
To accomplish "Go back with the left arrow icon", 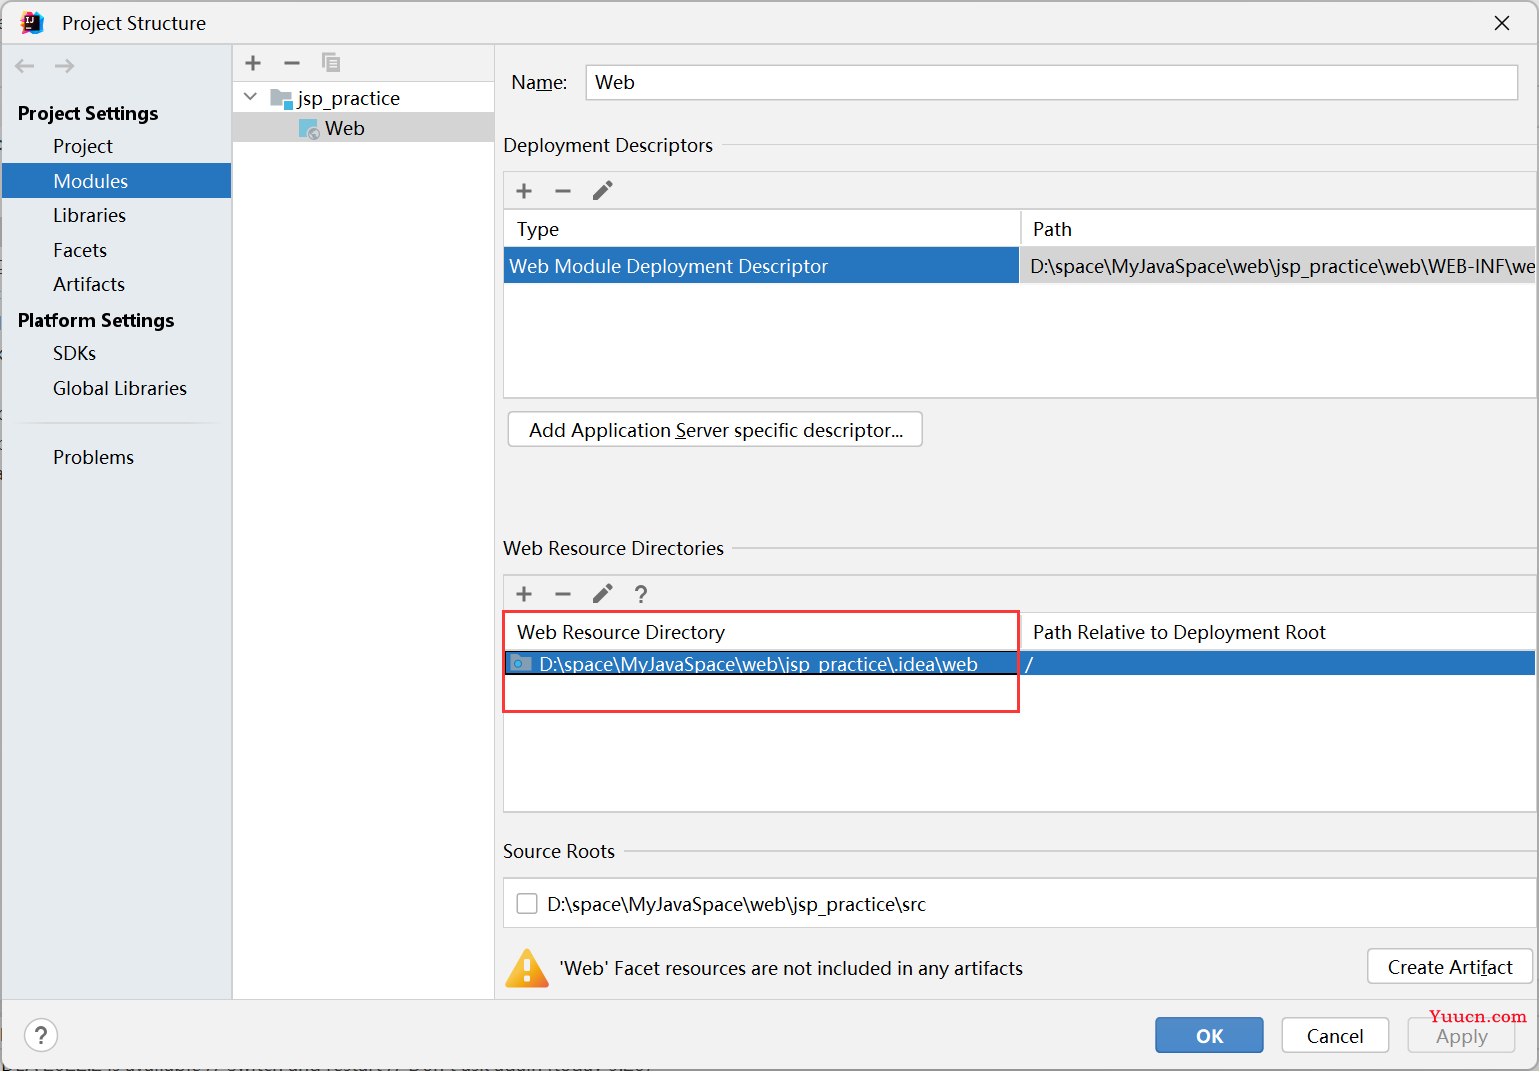I will pyautogui.click(x=25, y=66).
